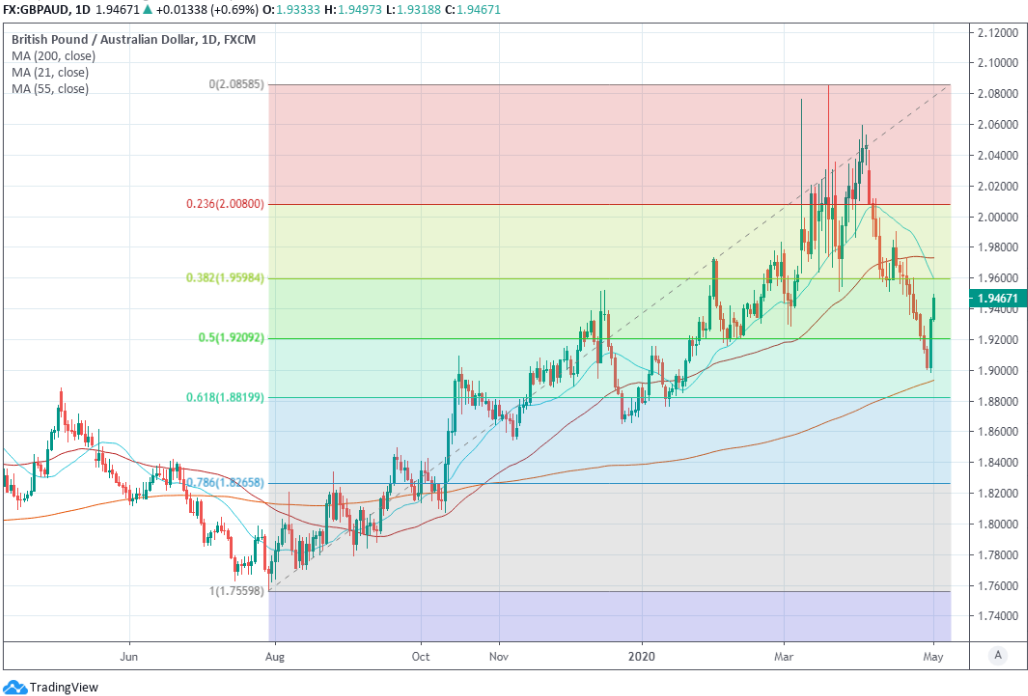Click the 2020 label on time axis
This screenshot has height=696, width=1028.
(642, 658)
